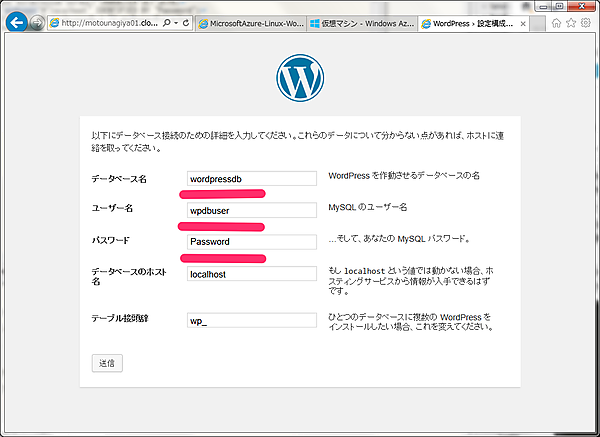Viewport: 600px width, 437px height.
Task: Click the データベースのホスト名 field localhost
Action: [252, 274]
